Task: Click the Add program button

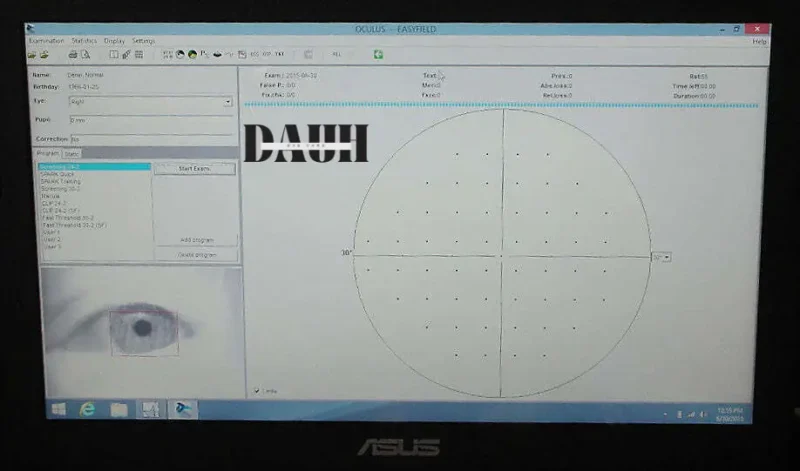Action: tap(196, 241)
